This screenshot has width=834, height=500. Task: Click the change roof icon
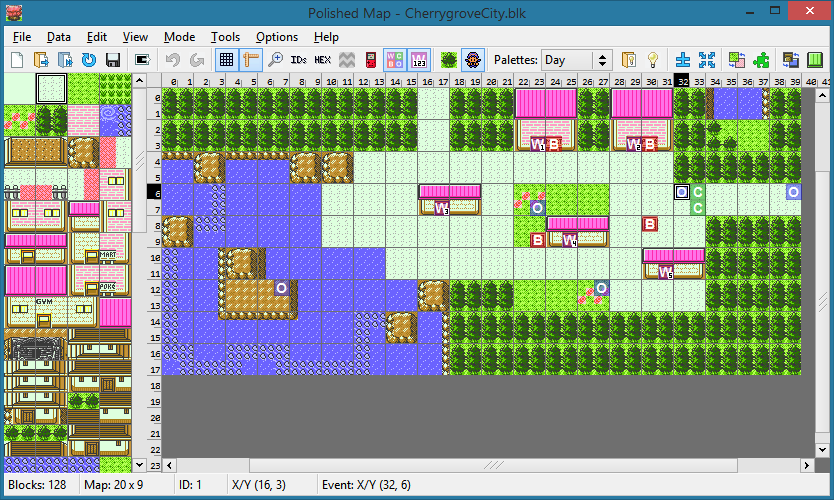click(791, 60)
